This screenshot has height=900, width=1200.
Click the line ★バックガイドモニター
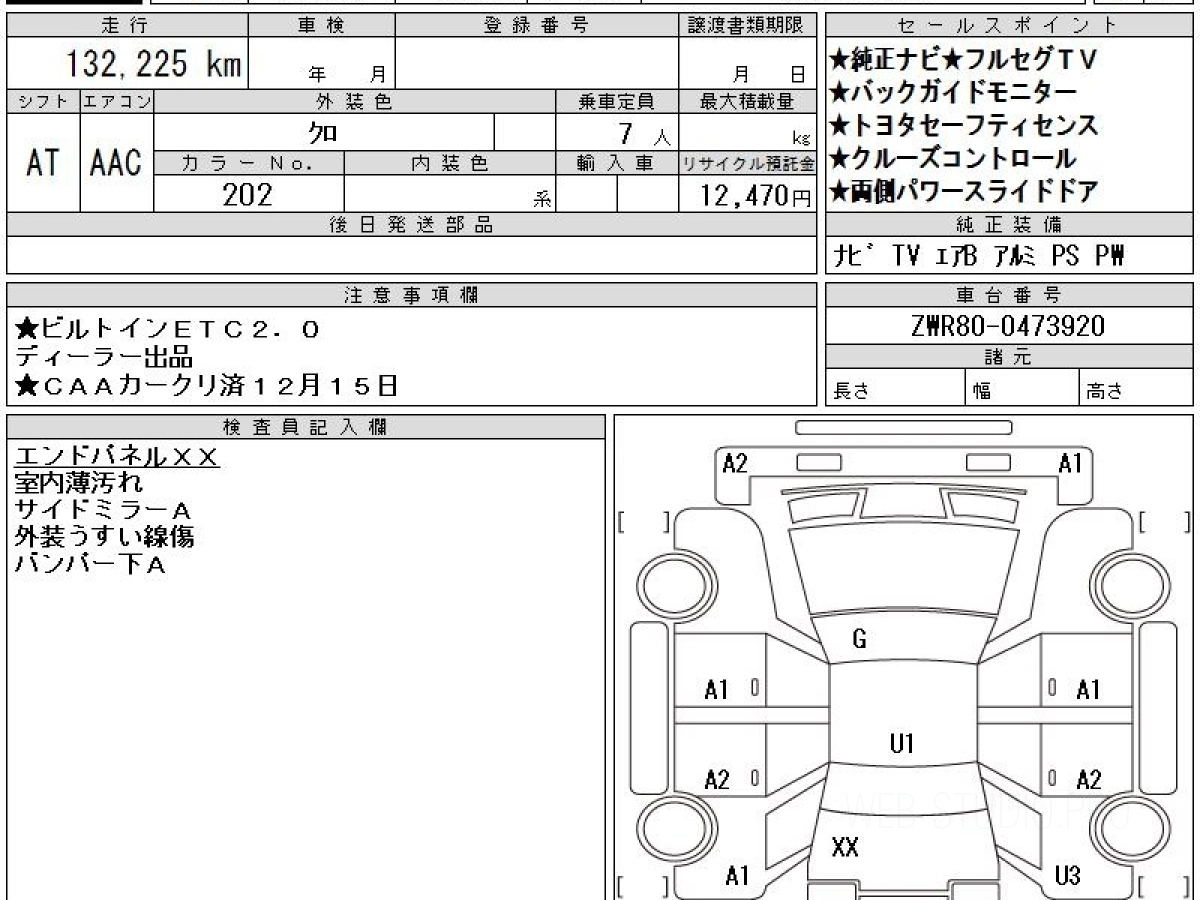coord(953,92)
